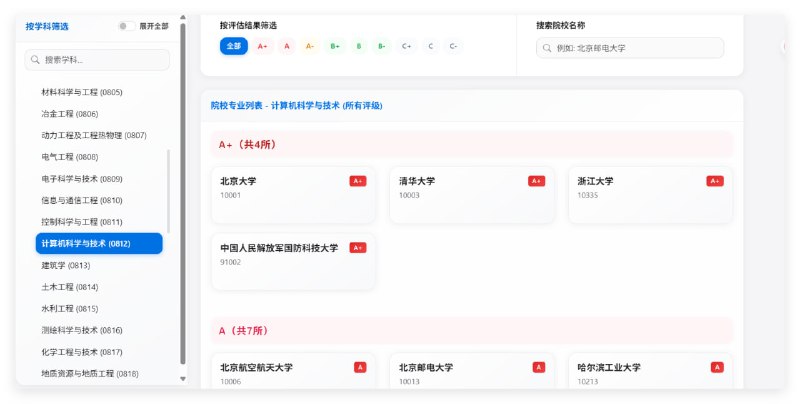The width and height of the screenshot is (800, 404).
Task: Click the A+ badge on 清华大学 card
Action: click(536, 181)
